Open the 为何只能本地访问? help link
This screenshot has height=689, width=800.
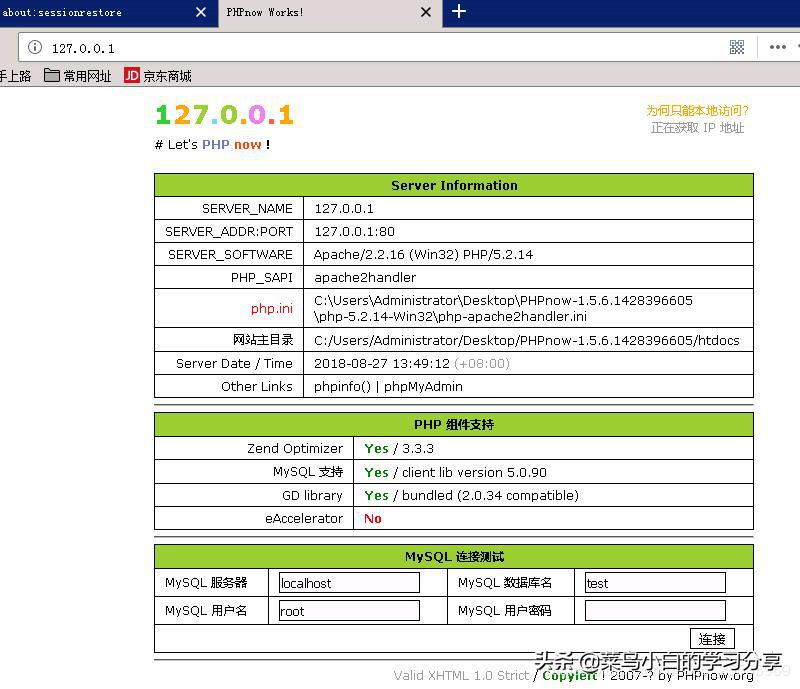click(696, 111)
